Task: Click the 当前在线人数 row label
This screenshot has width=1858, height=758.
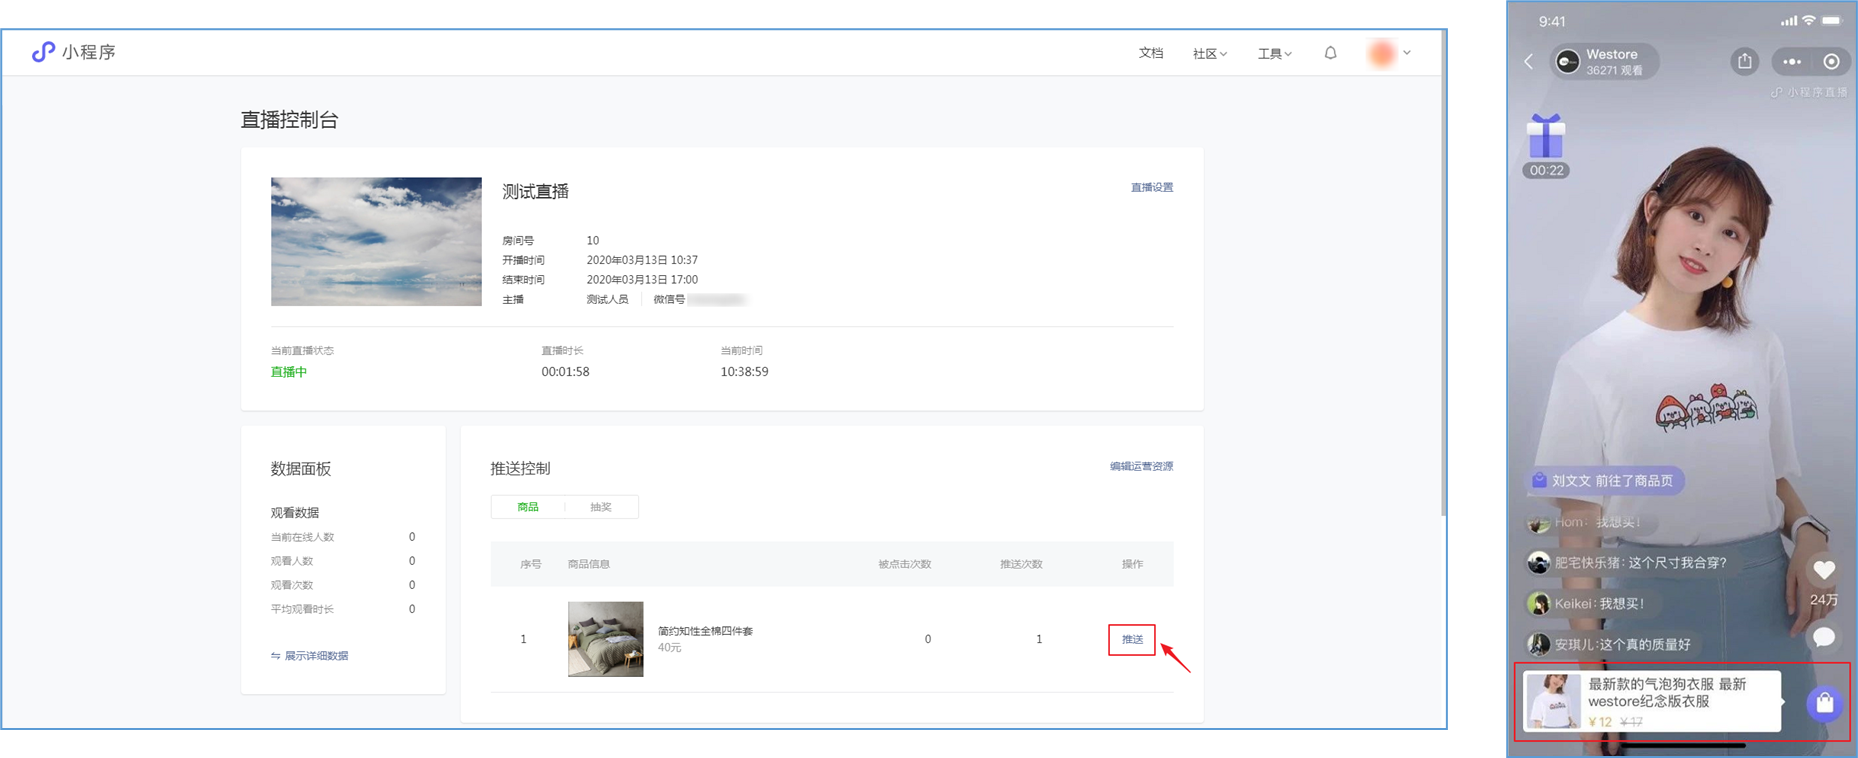Action: 302,537
